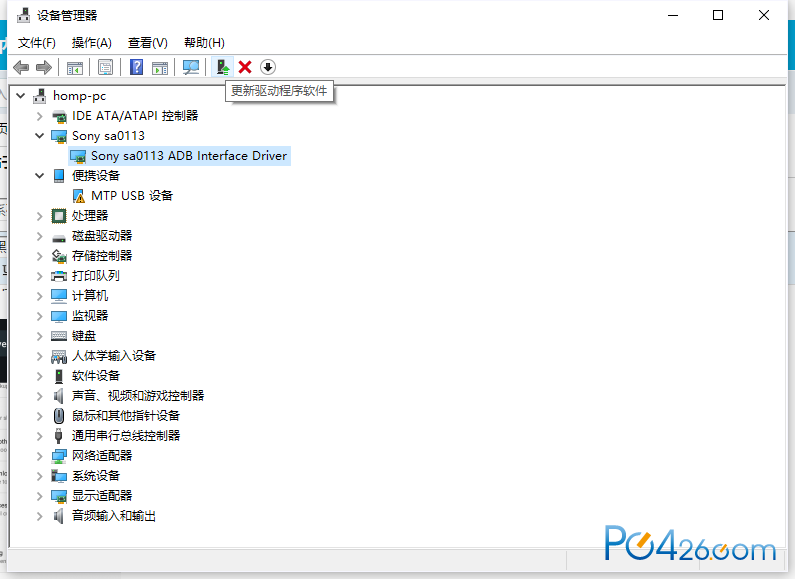This screenshot has width=795, height=579.
Task: Expand the IDE ATA/ATAPI 控制器 node
Action: click(x=40, y=116)
